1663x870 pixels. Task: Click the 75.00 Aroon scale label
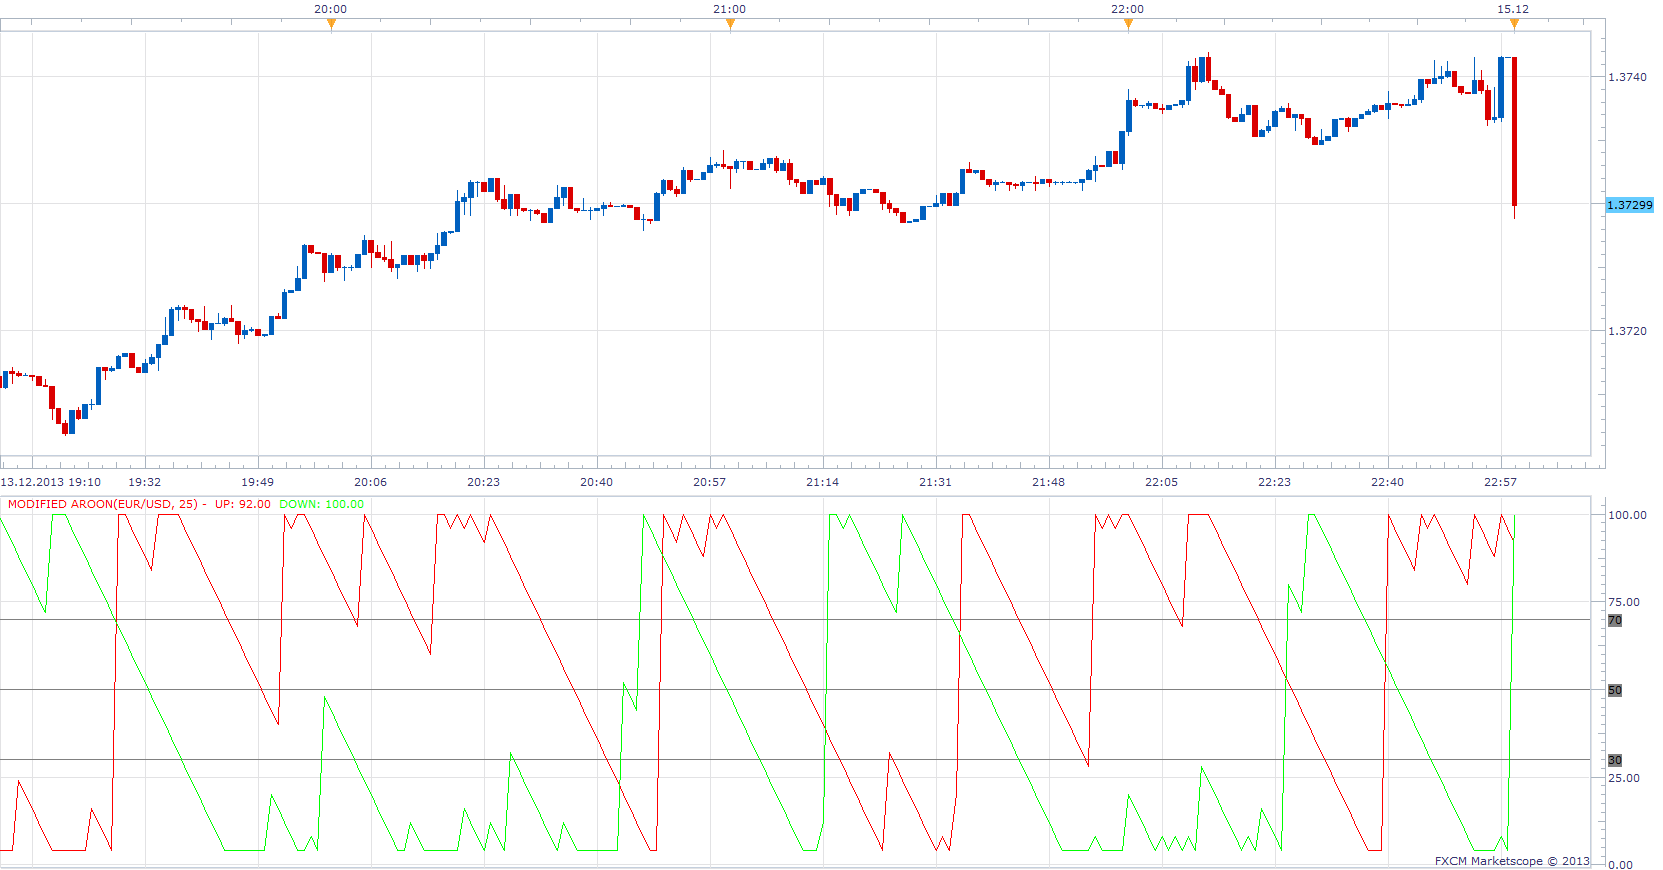click(x=1624, y=602)
